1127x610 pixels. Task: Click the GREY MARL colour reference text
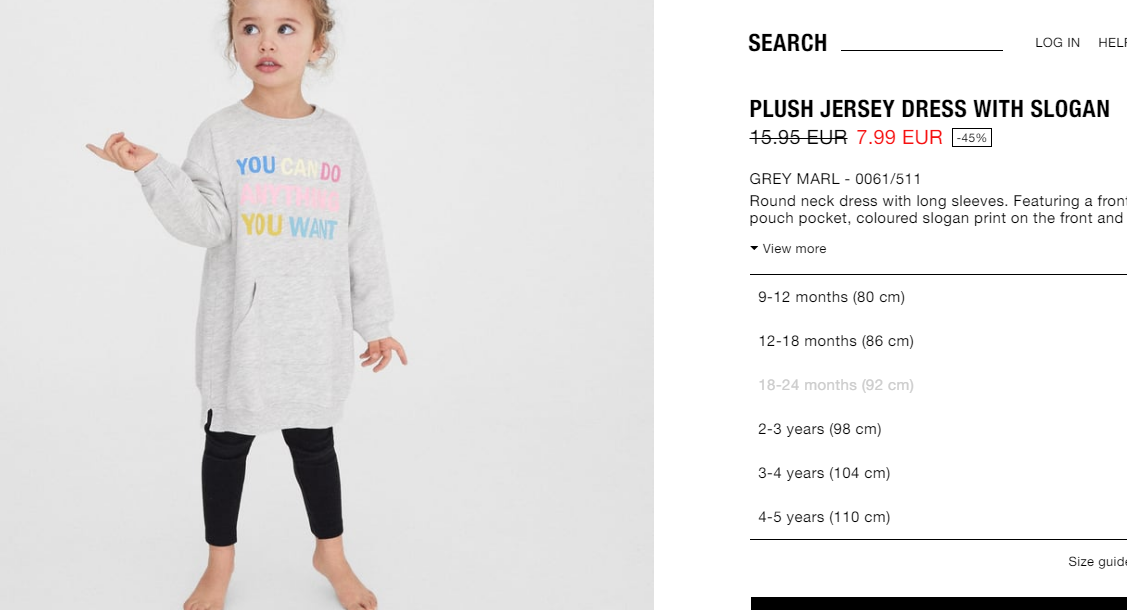[835, 179]
